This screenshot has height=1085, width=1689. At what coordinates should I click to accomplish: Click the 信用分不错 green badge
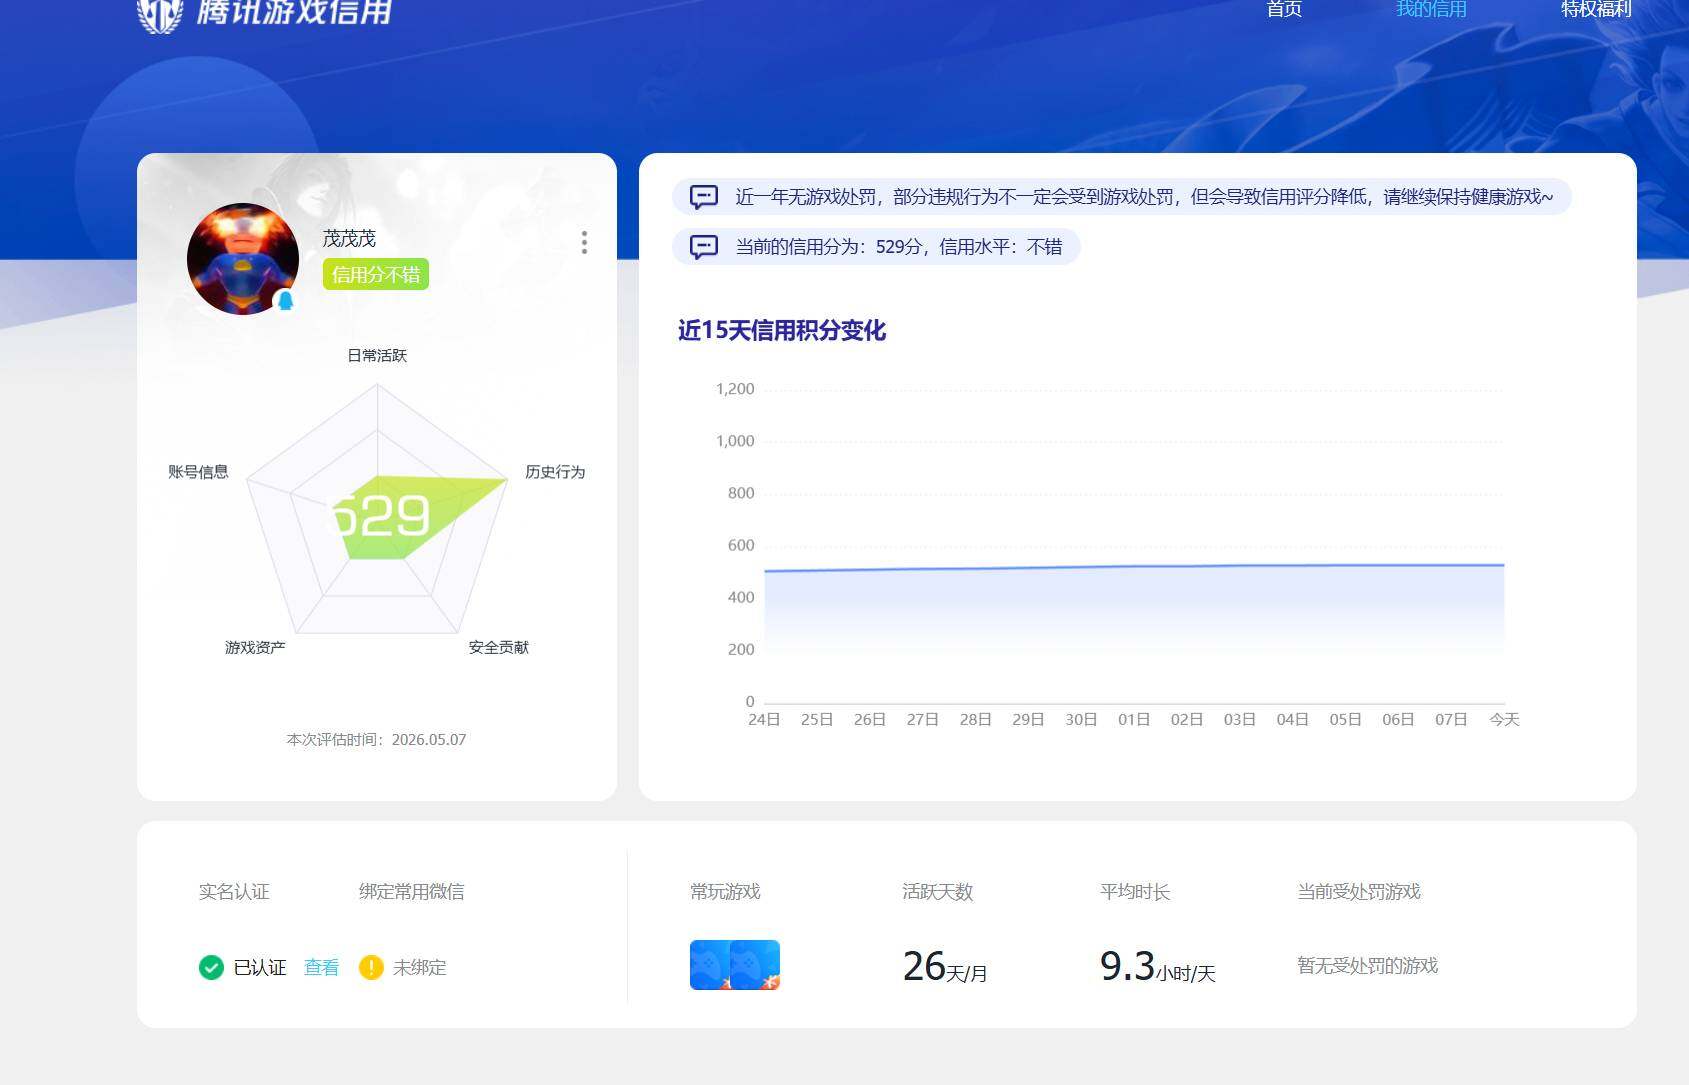376,275
